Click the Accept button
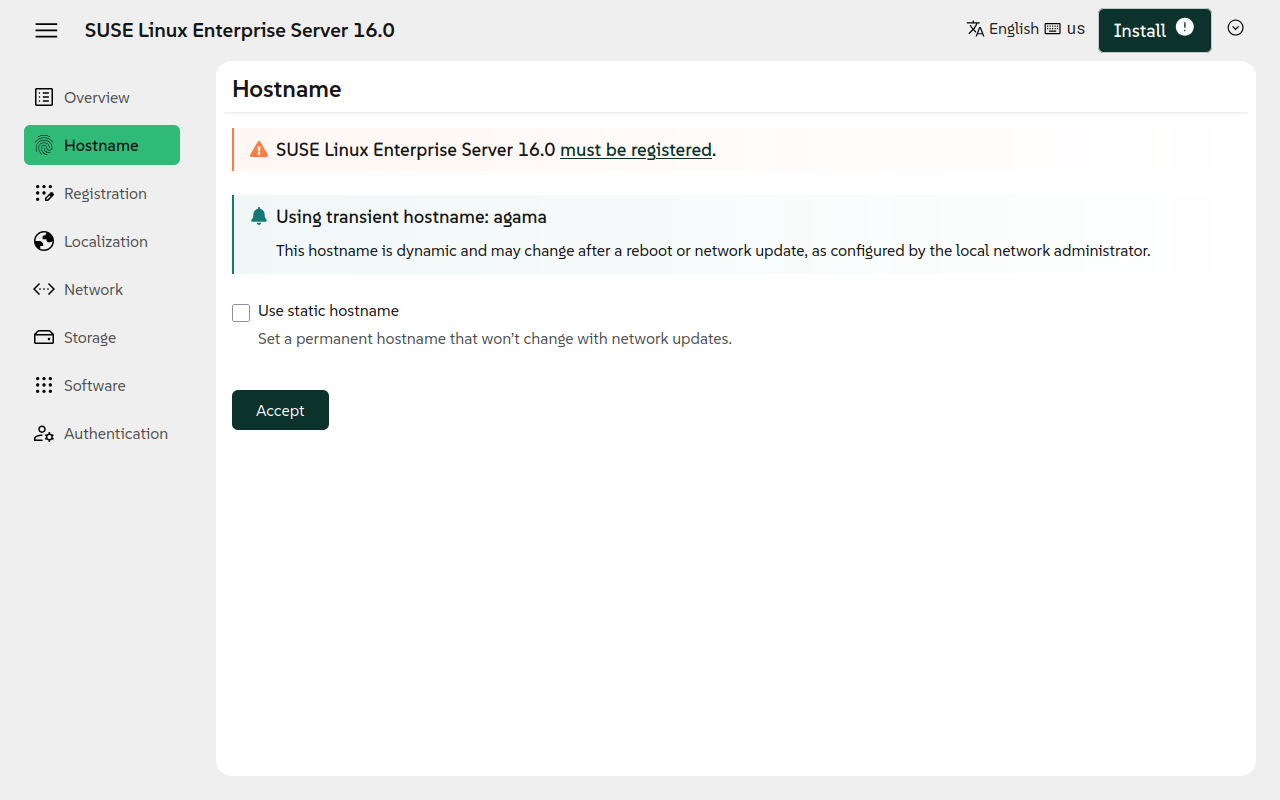Viewport: 1280px width, 800px height. [280, 410]
